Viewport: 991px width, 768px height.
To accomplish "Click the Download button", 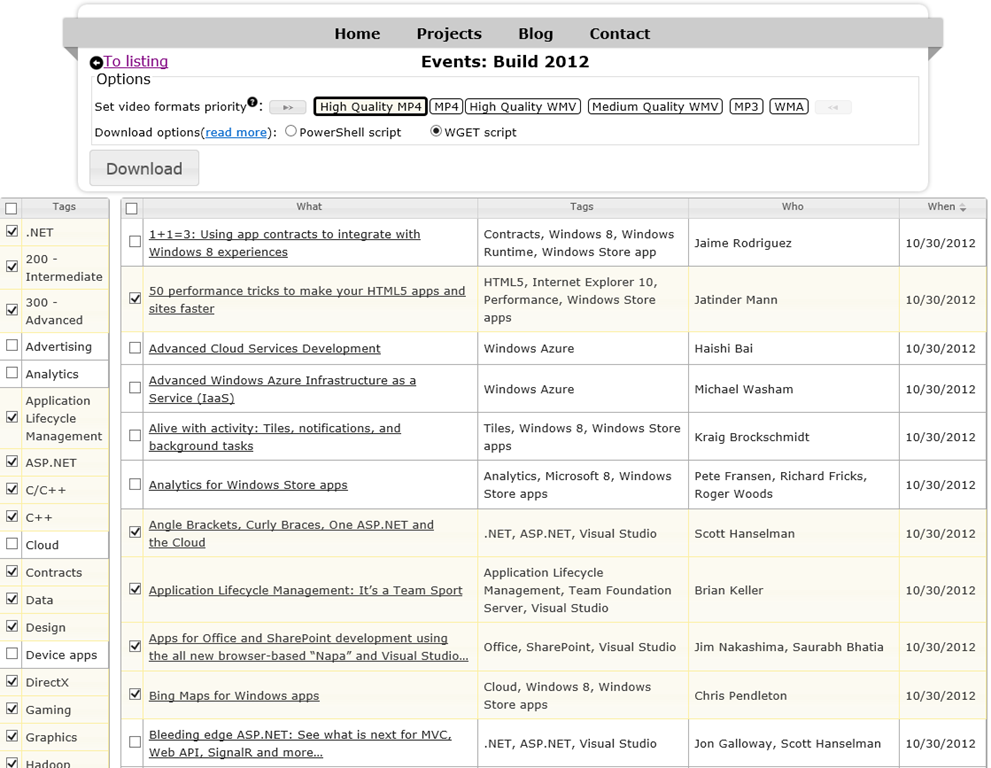I will [x=144, y=168].
